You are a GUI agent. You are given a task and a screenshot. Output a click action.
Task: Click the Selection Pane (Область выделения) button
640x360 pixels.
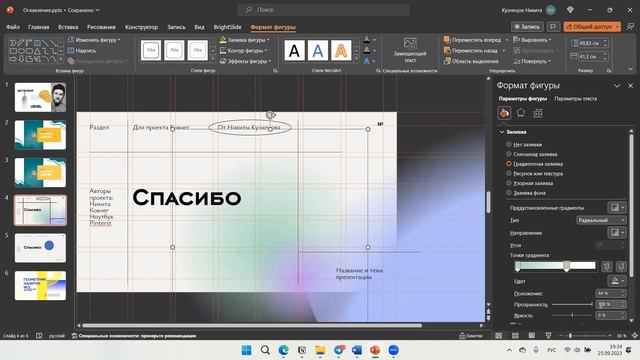(x=471, y=61)
